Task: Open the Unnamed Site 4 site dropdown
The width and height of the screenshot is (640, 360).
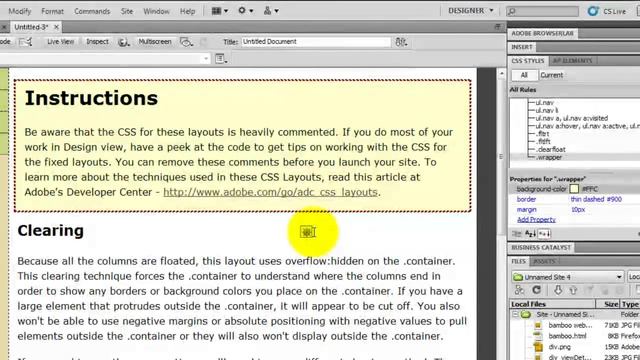Action: (x=568, y=277)
